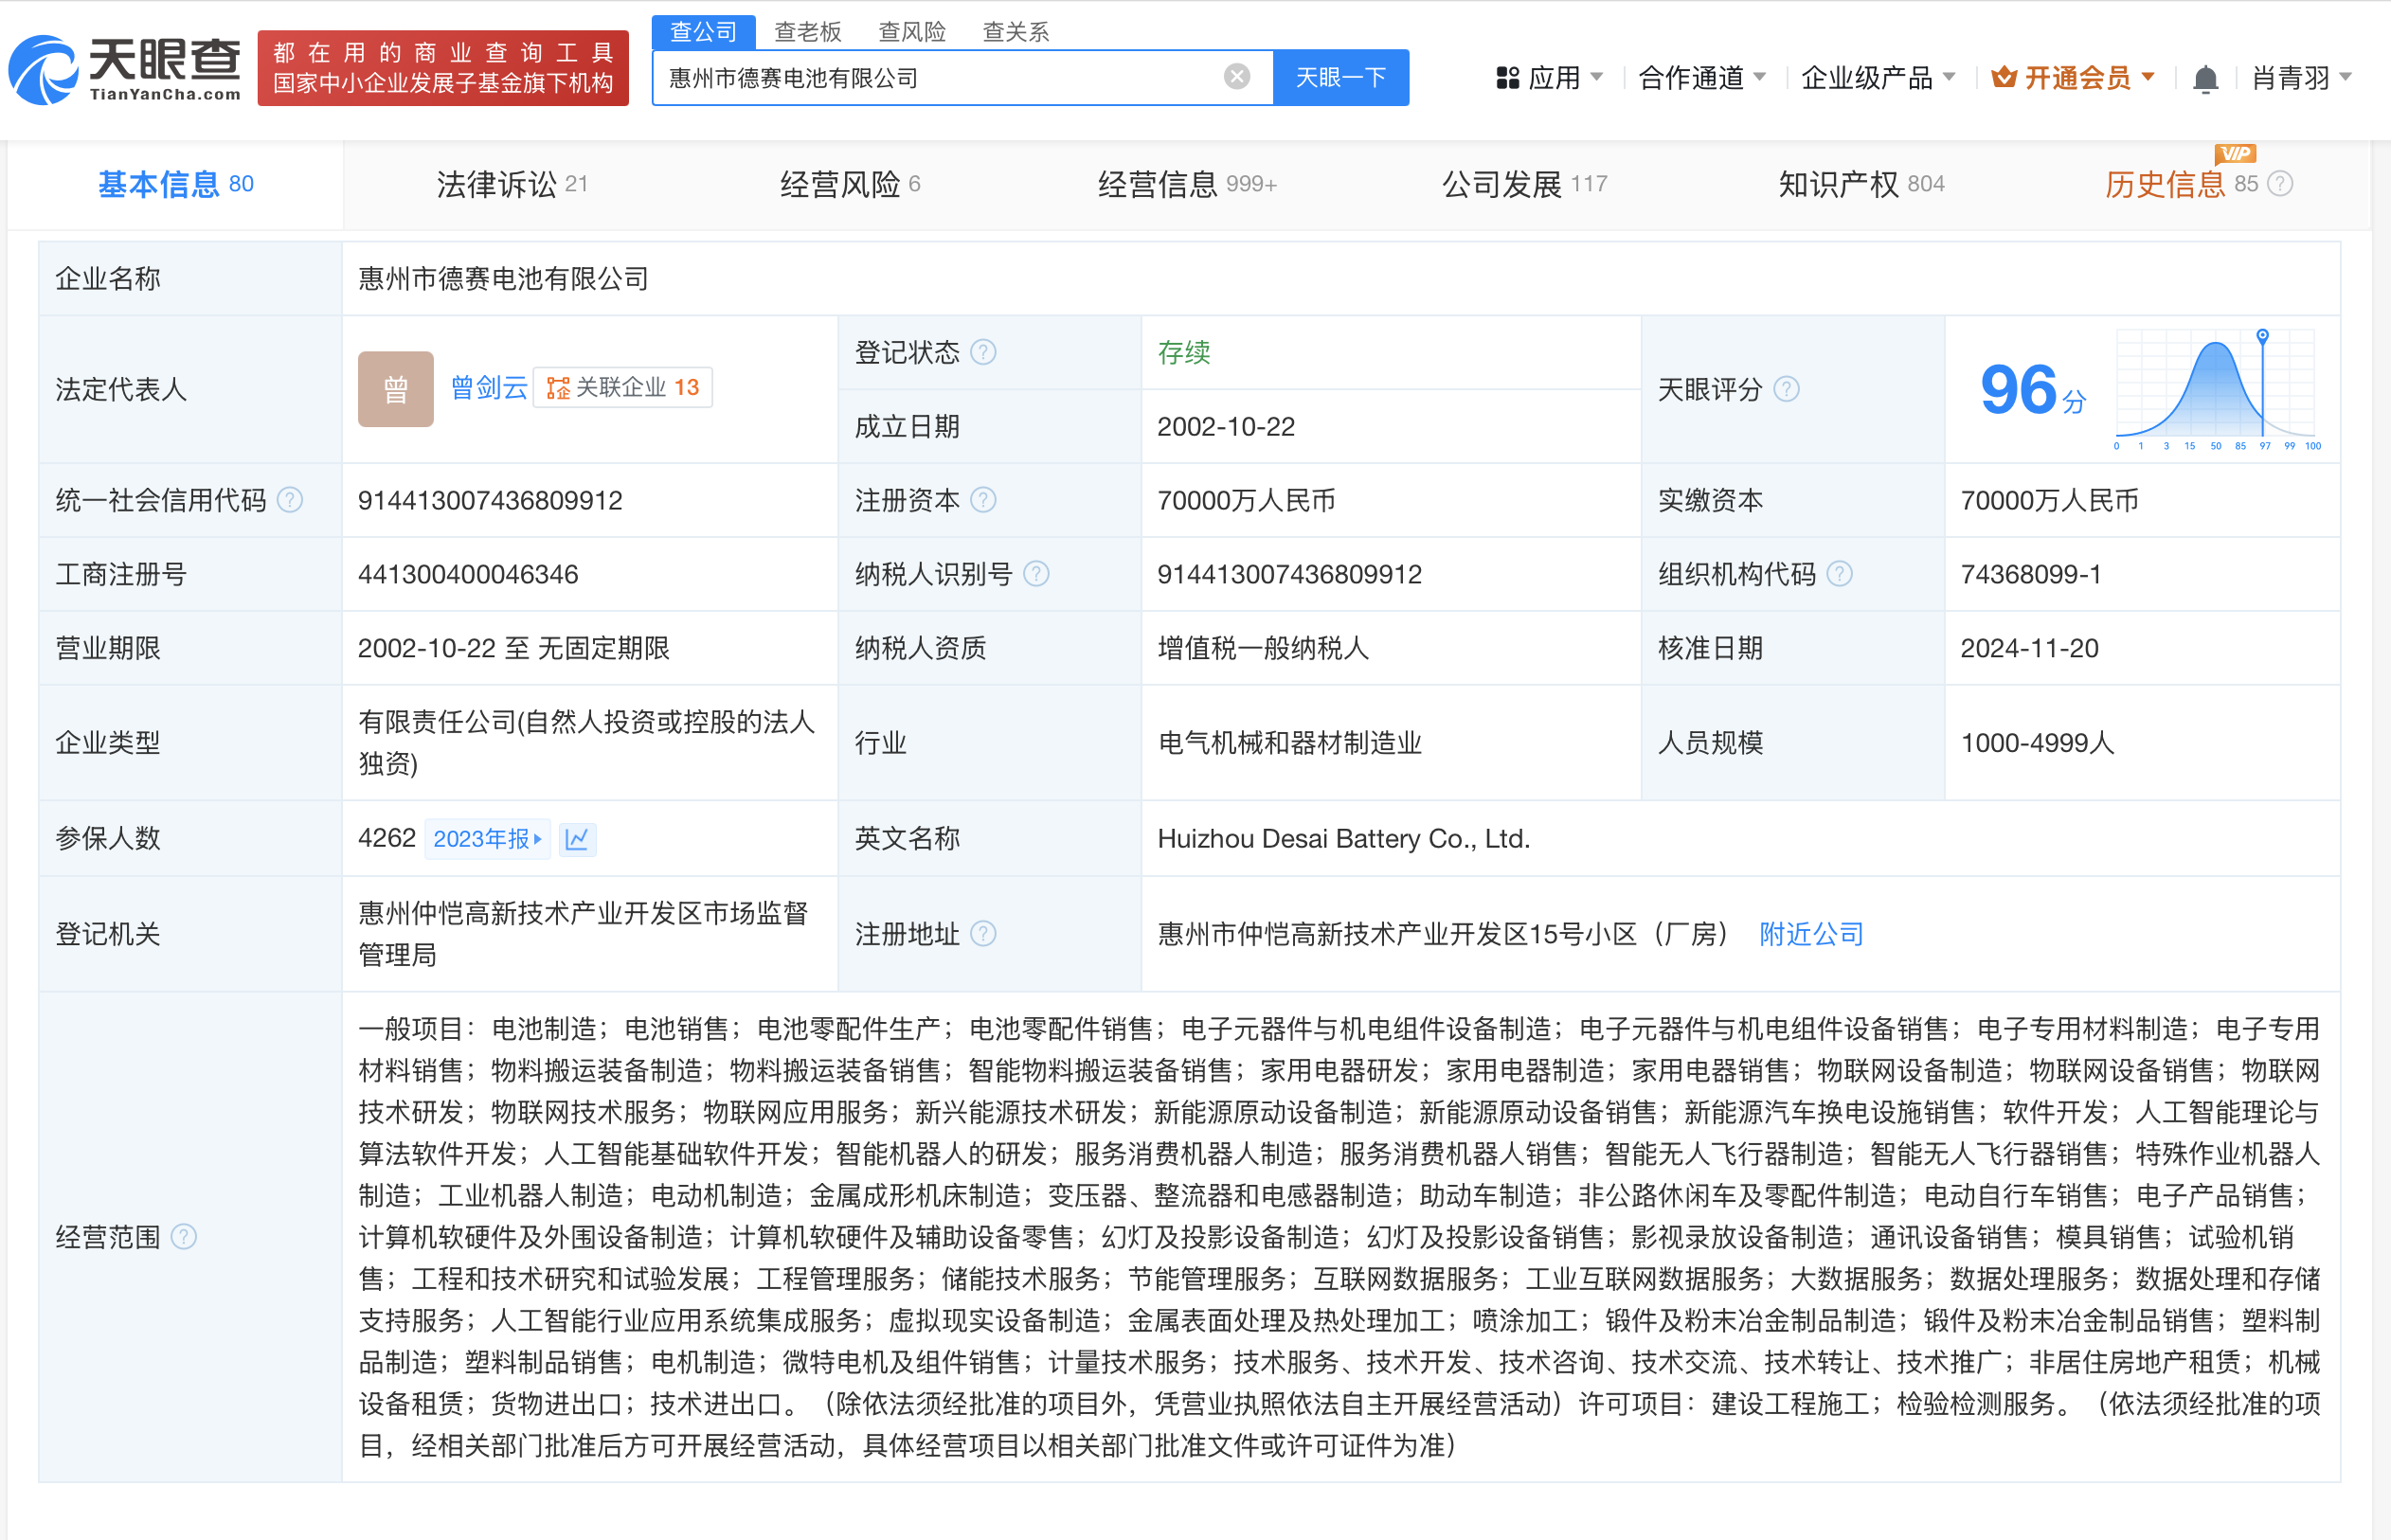Click the 天眼一下 search button
The image size is (2391, 1540).
click(1340, 78)
